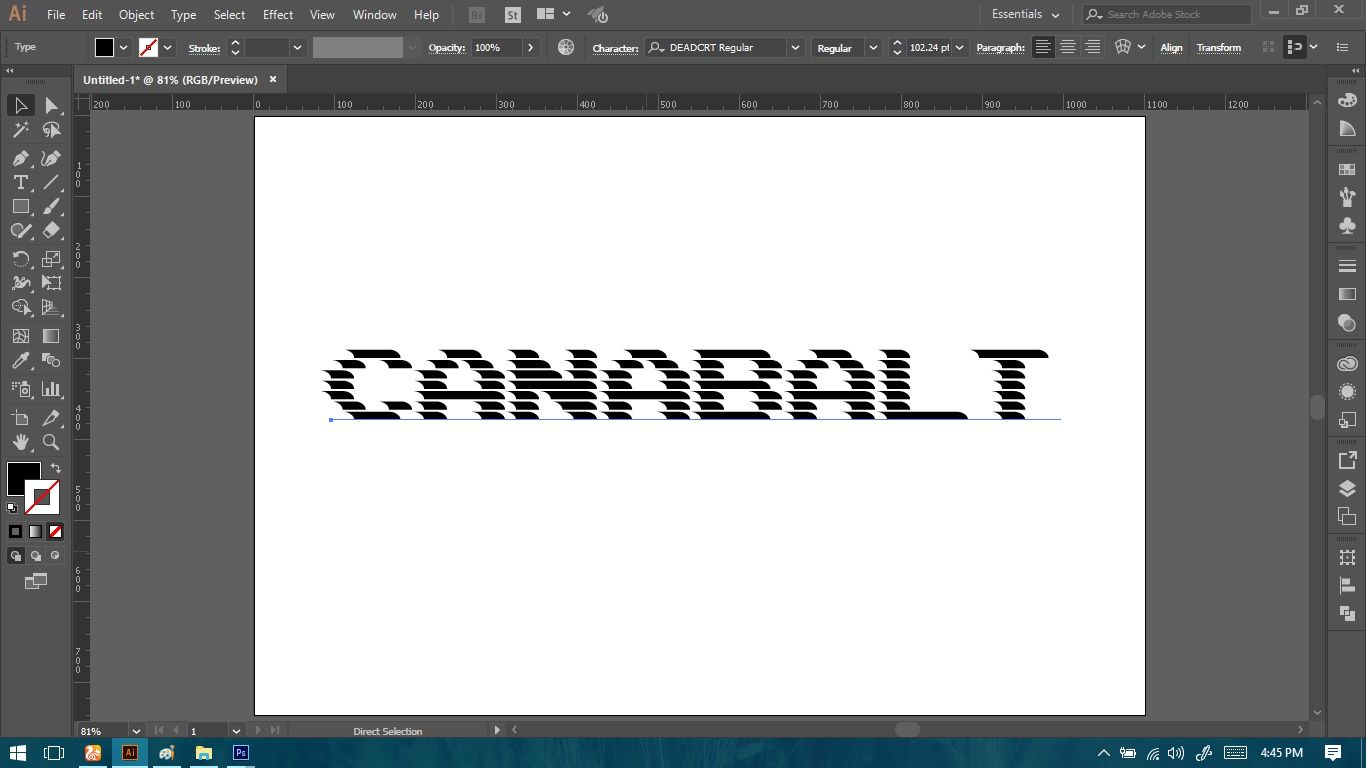Screen dimensions: 1366x768
Task: Click the Recolor Artwork icon
Action: (x=566, y=47)
